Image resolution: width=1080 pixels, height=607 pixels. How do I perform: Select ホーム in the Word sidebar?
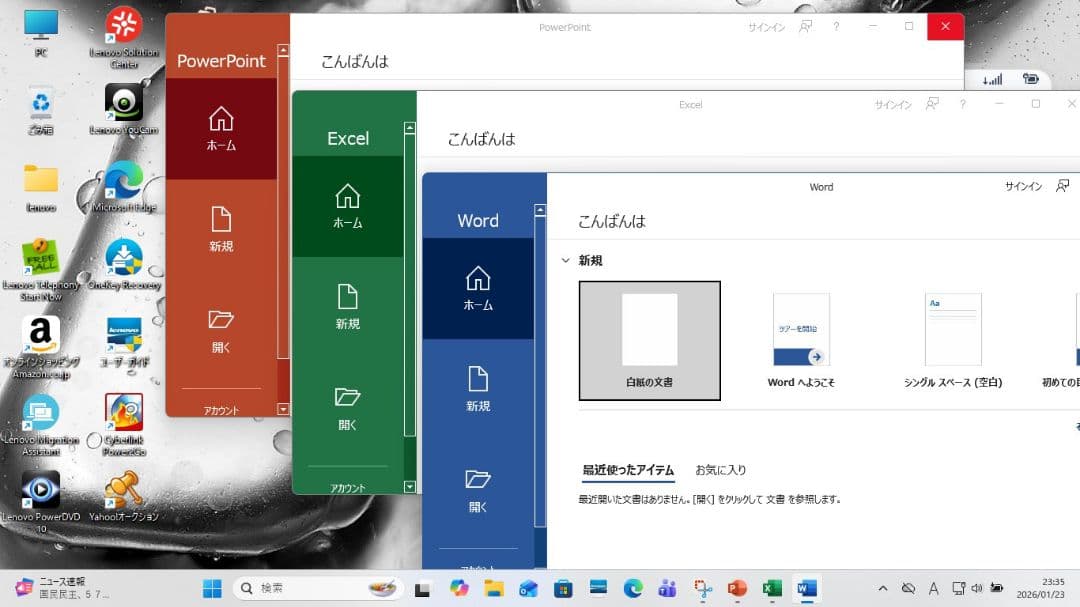click(477, 289)
